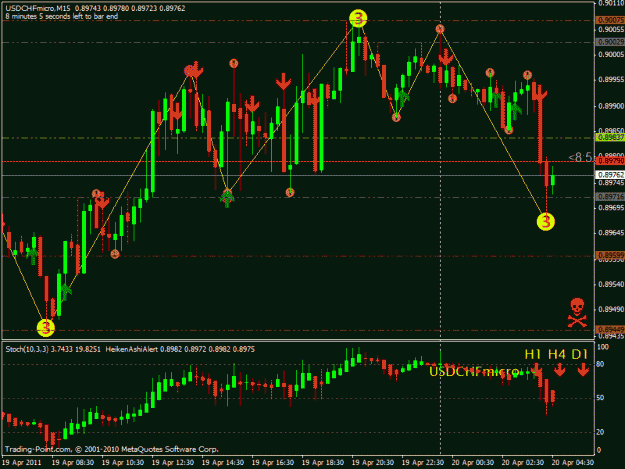Viewport: 625px width, 469px height.
Task: Click the red down arrow under D1
Action: pyautogui.click(x=583, y=370)
